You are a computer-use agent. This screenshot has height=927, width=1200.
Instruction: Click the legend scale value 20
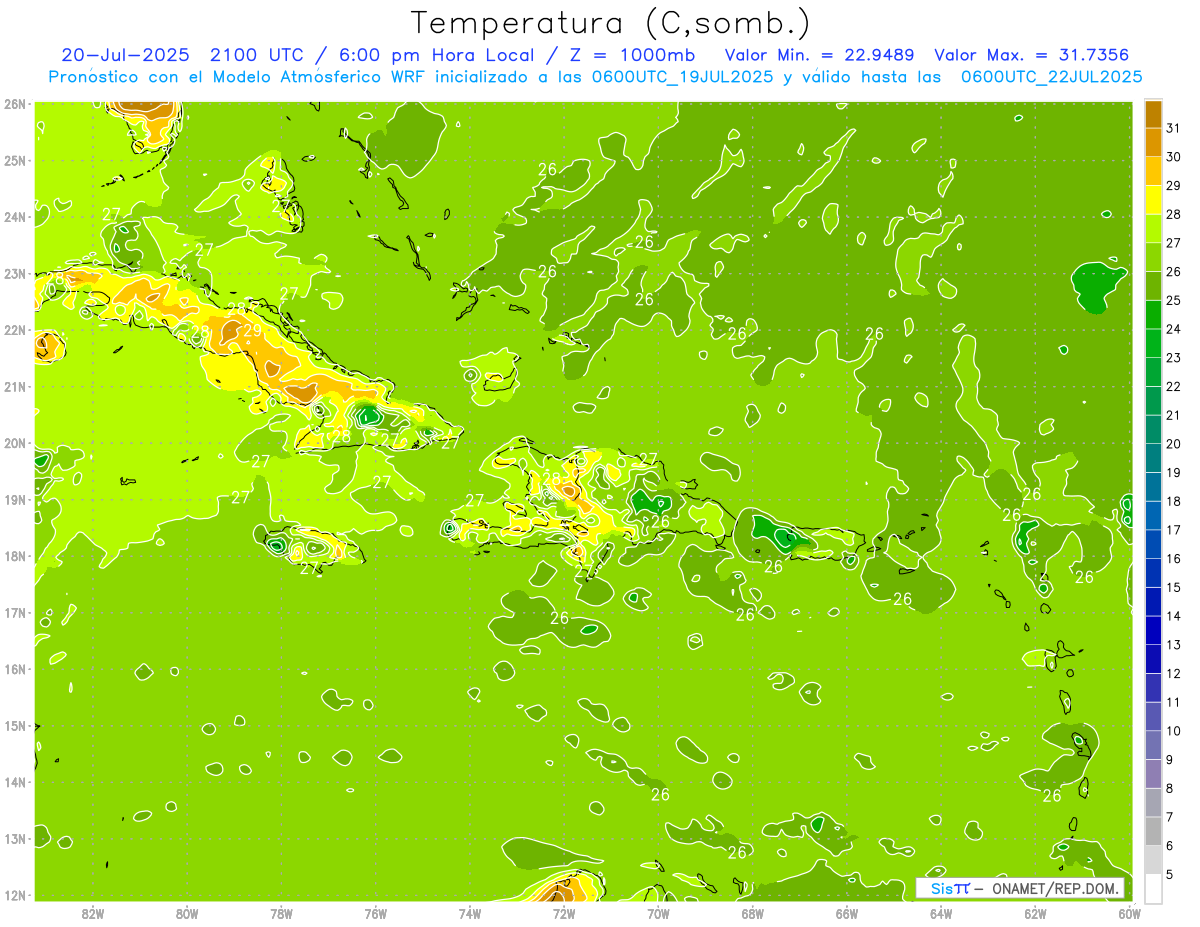click(x=1174, y=444)
